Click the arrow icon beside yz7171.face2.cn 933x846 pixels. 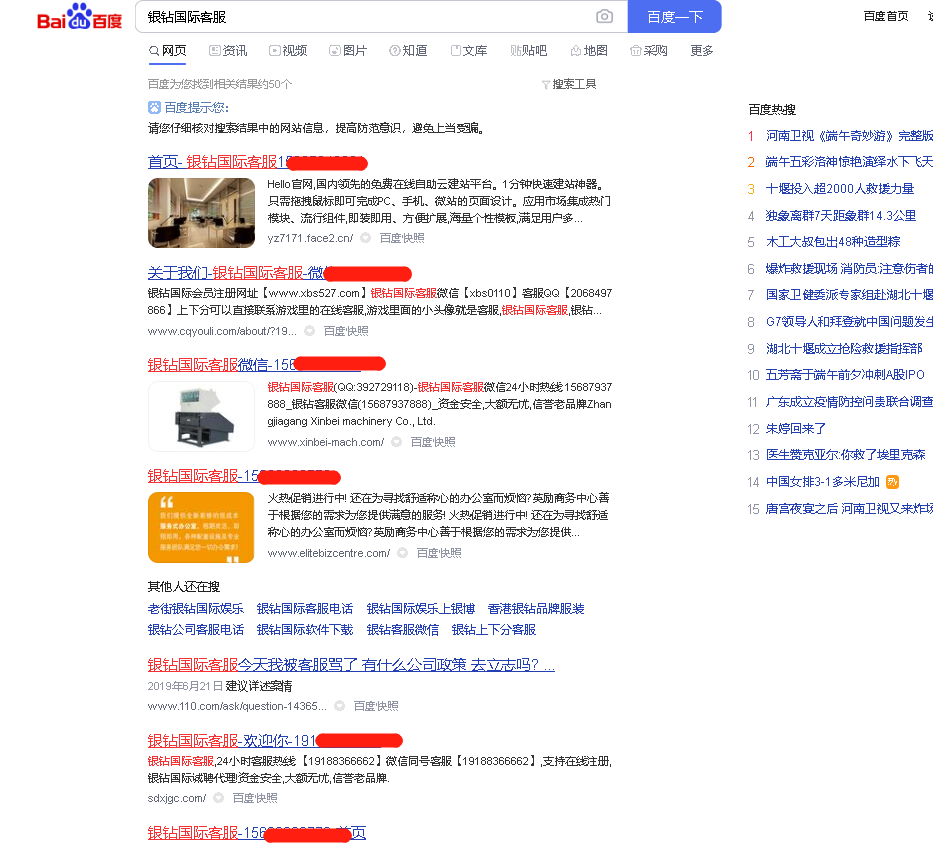coord(366,238)
